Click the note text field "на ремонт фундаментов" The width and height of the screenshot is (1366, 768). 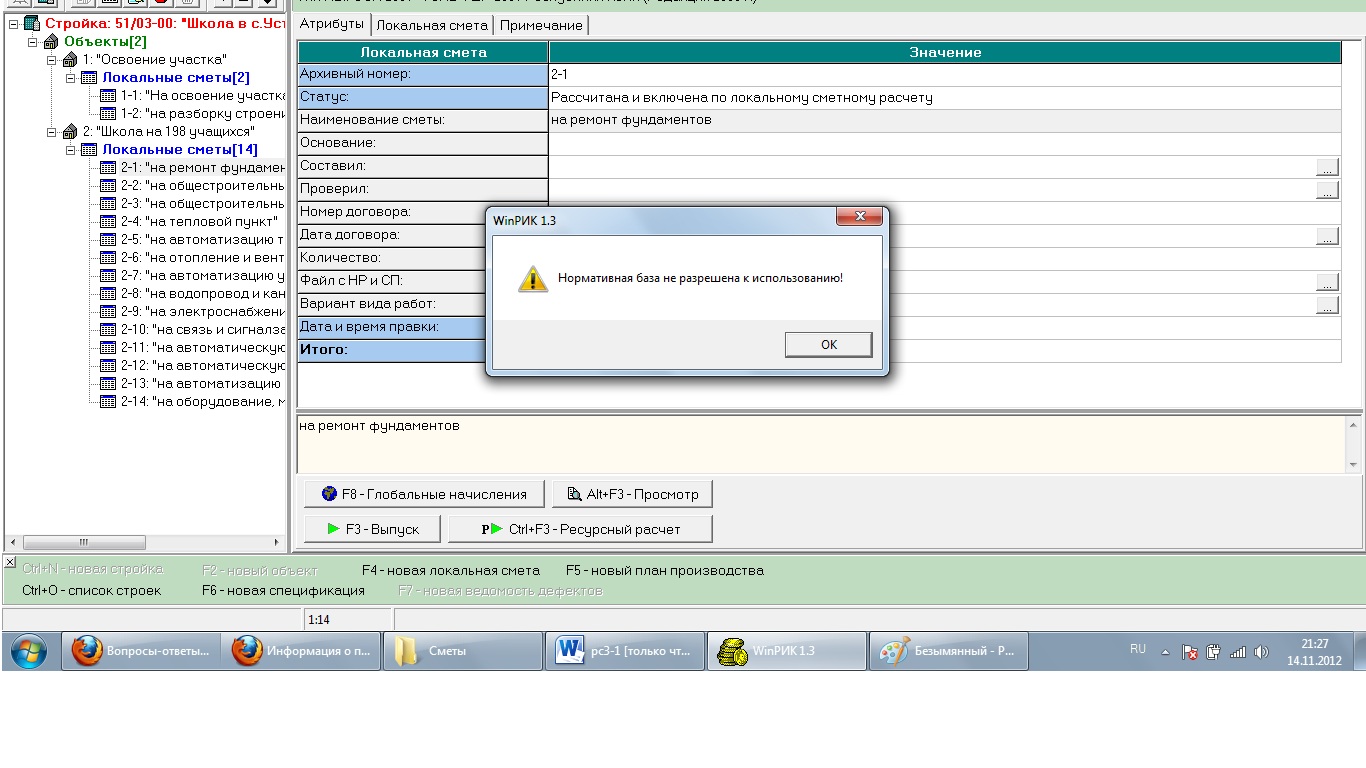point(820,444)
